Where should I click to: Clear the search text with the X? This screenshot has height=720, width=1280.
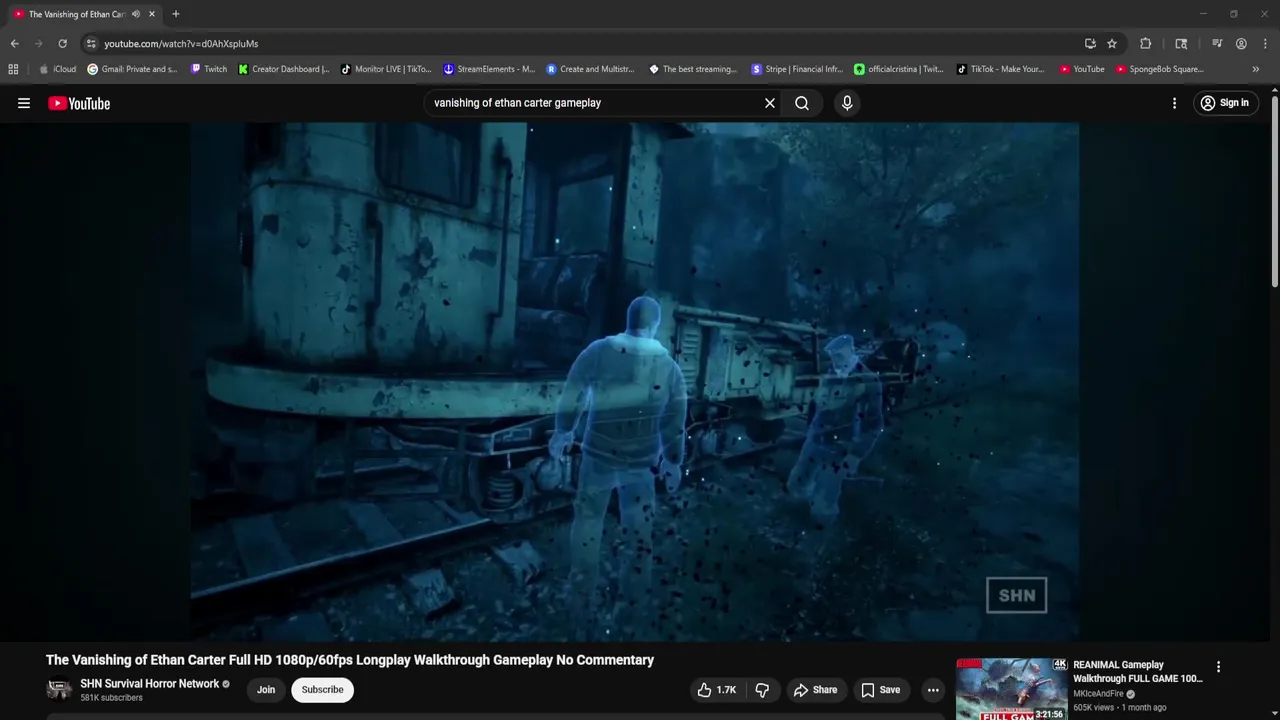pyautogui.click(x=770, y=103)
